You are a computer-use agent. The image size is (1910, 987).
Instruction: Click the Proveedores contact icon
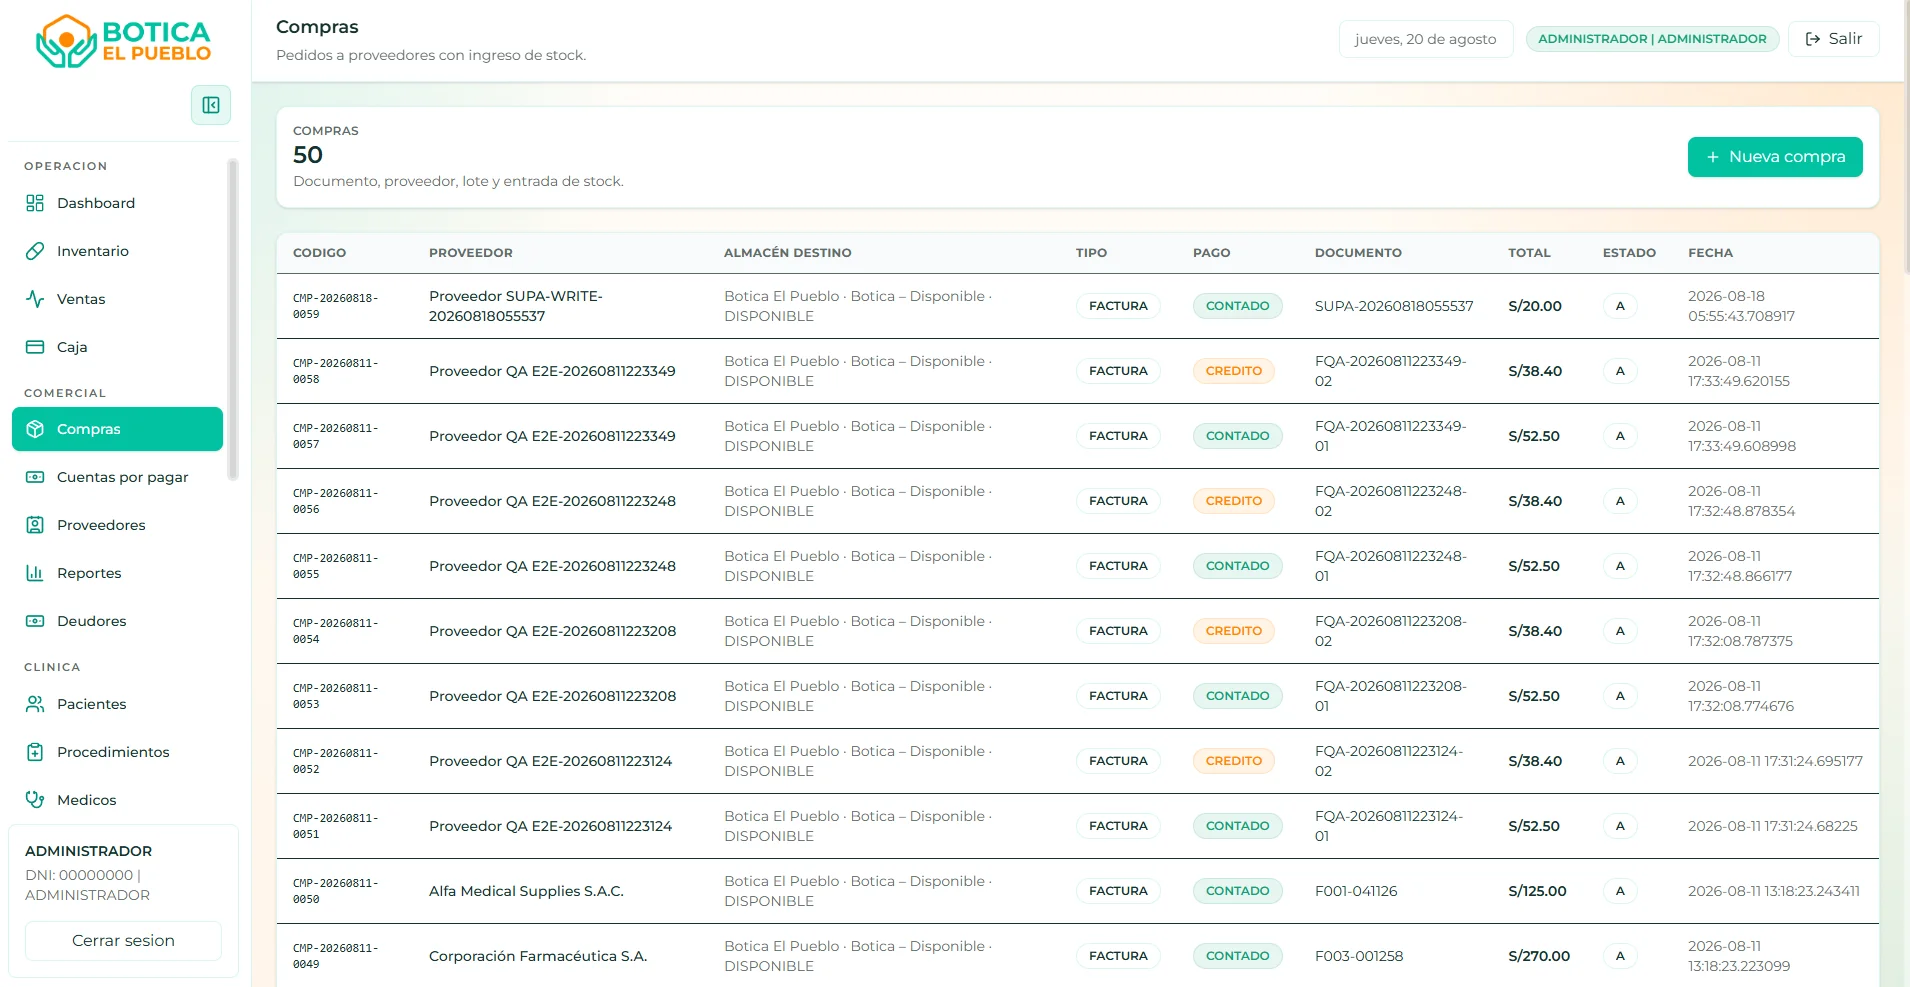[x=35, y=525]
